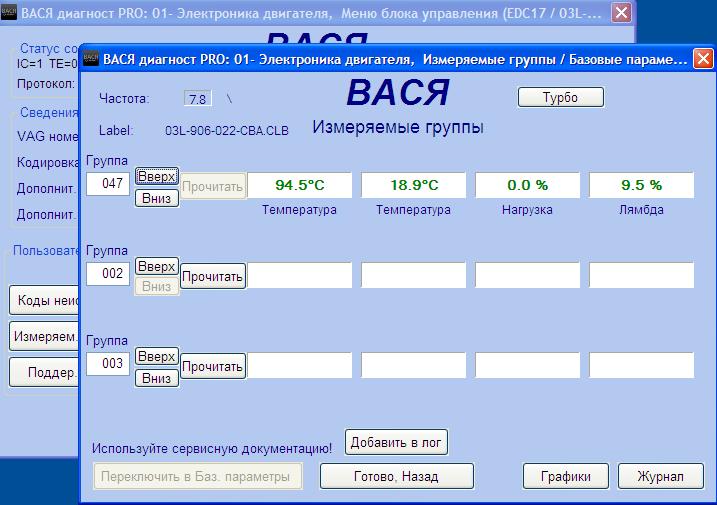Select the group 003 number field

108,364
